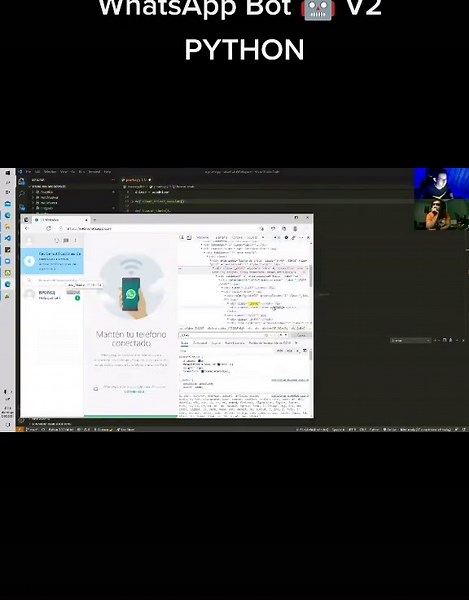Open Windows taskbar search
469x600 pixels.
[x=7, y=182]
